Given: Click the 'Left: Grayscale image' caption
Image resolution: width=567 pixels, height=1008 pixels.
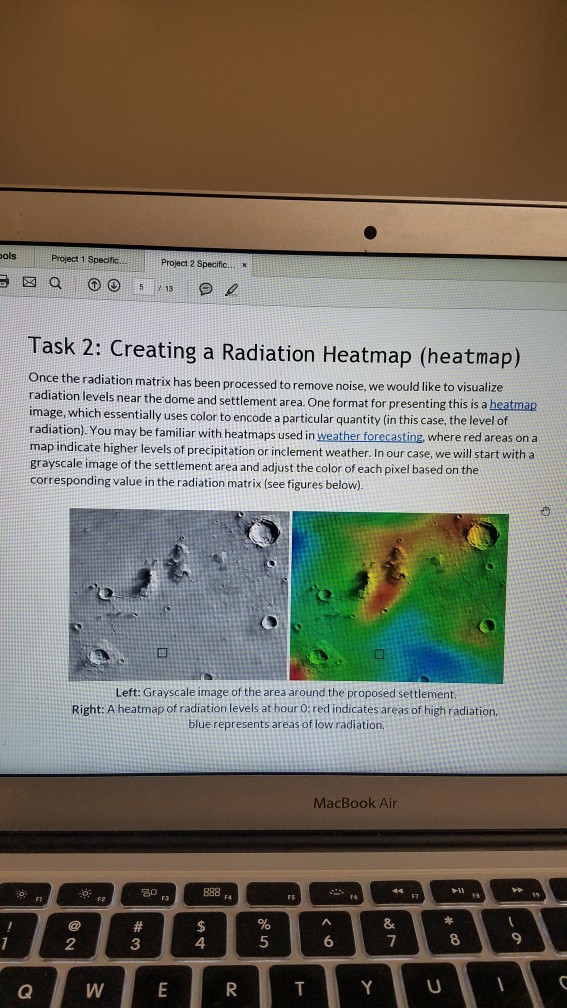Looking at the screenshot, I should (286, 694).
